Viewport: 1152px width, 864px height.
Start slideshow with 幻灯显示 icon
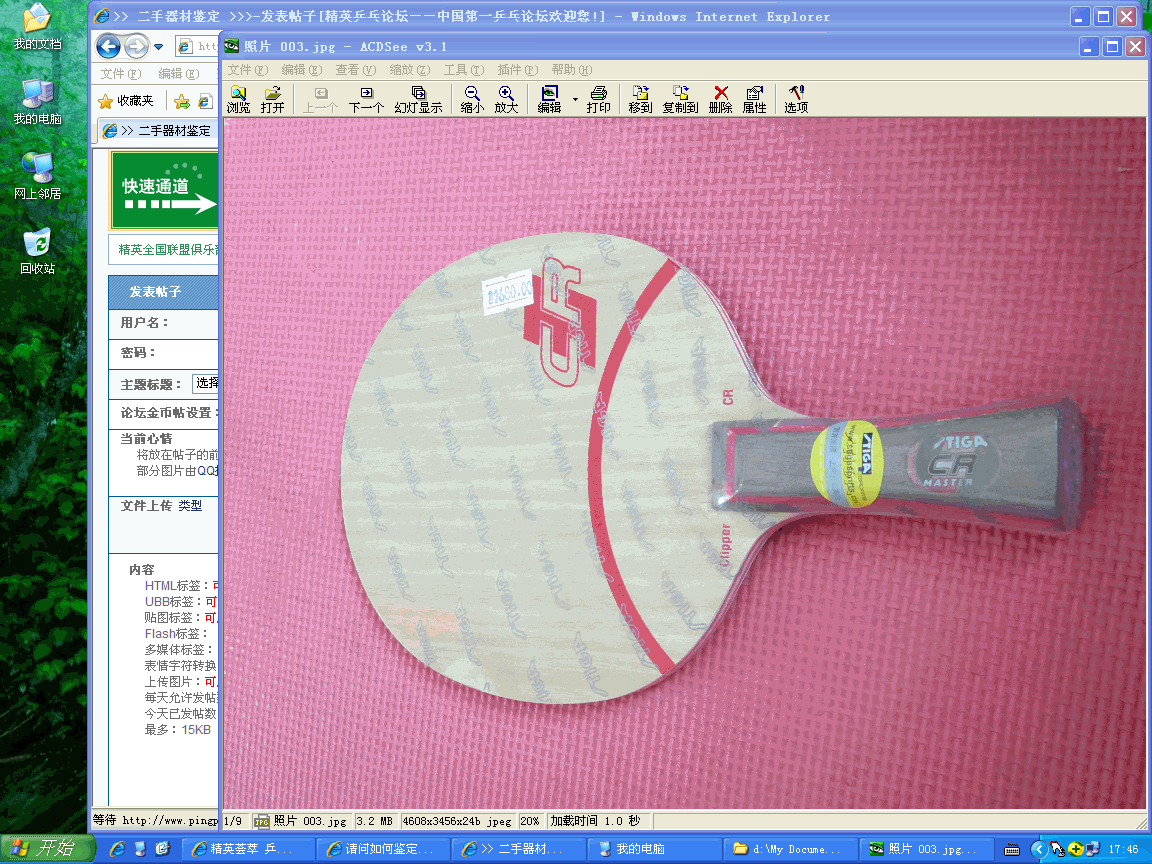[x=418, y=99]
